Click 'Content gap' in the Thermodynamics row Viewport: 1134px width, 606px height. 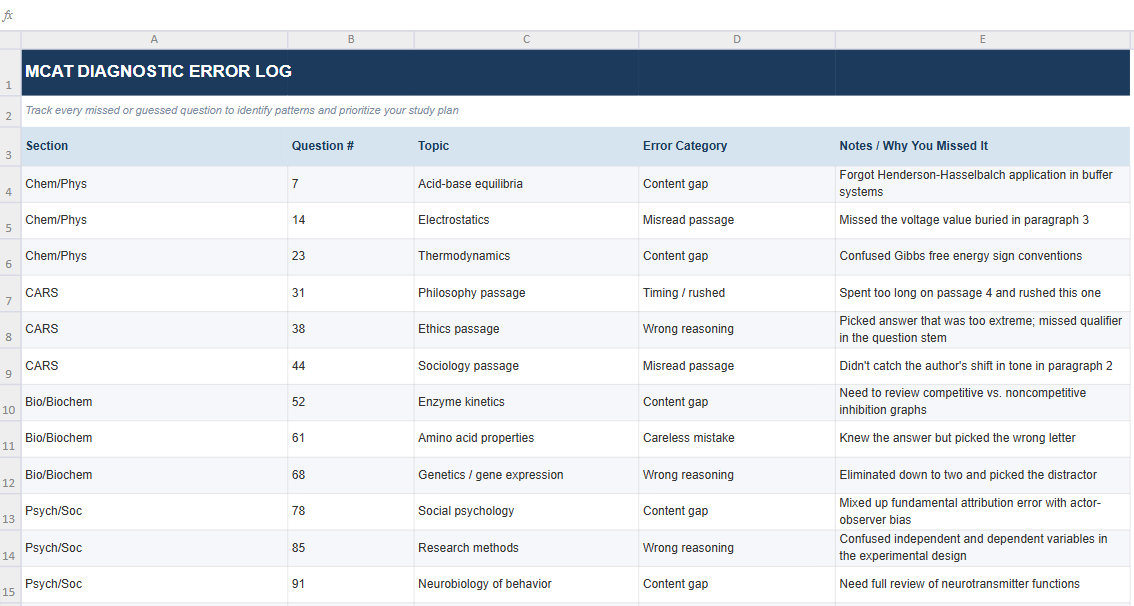pyautogui.click(x=737, y=257)
